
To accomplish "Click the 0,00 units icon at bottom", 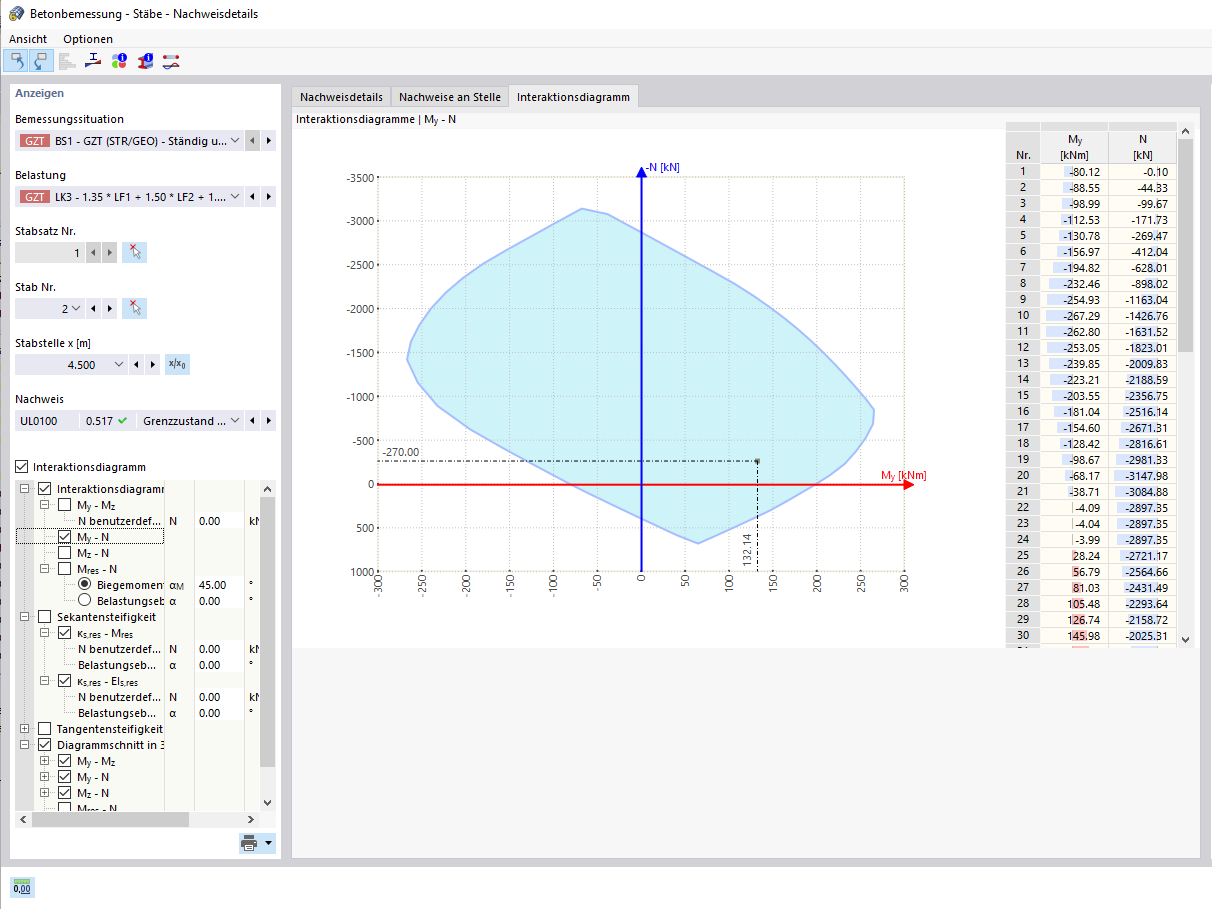I will tap(22, 886).
